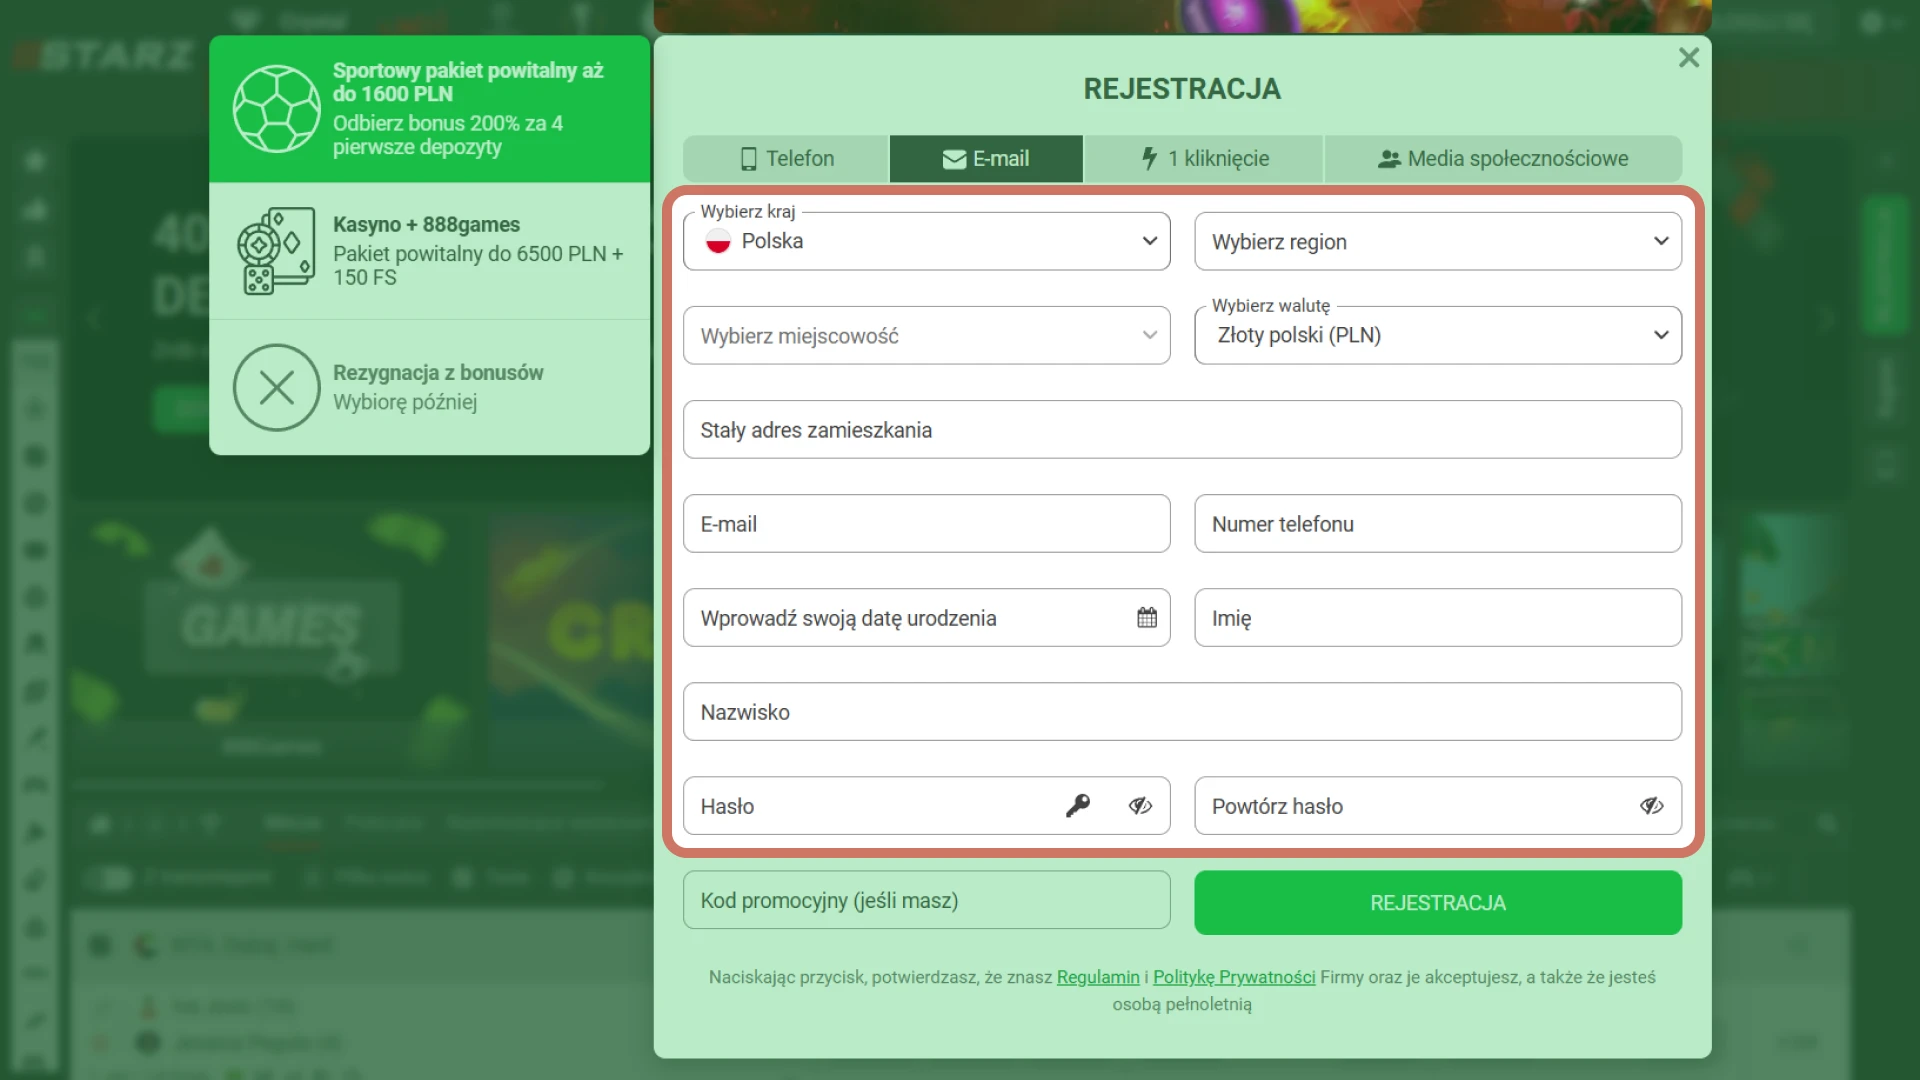Expand the Wybierz region dropdown
The height and width of the screenshot is (1080, 1920).
[1437, 241]
